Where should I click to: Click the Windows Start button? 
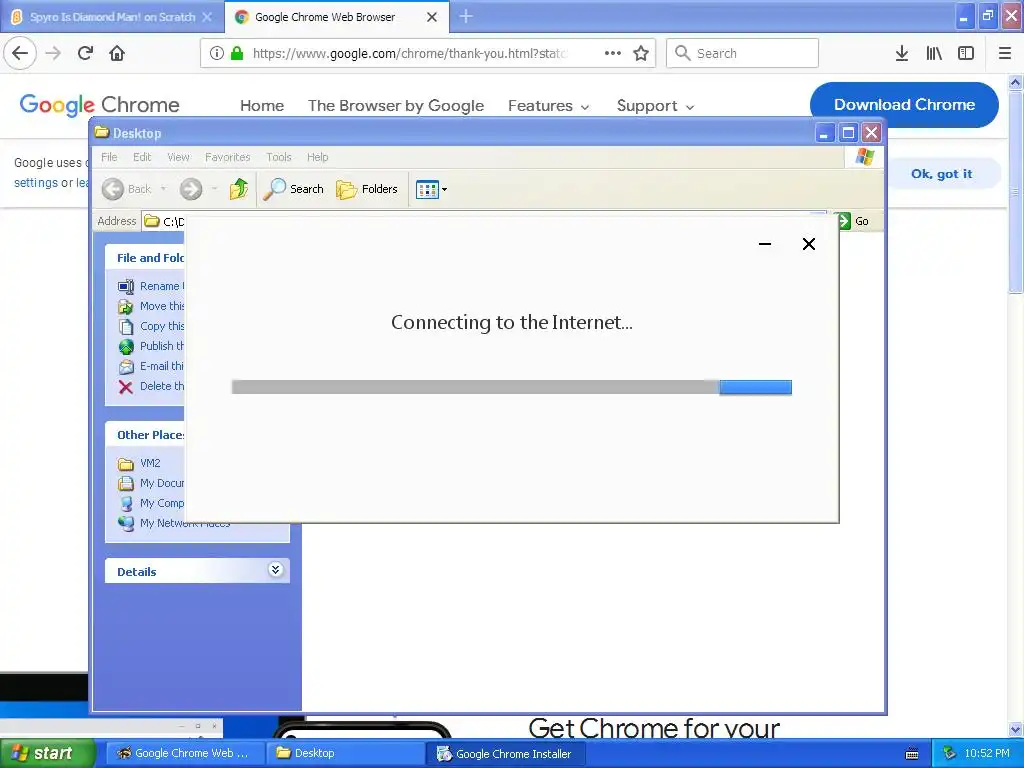[47, 753]
